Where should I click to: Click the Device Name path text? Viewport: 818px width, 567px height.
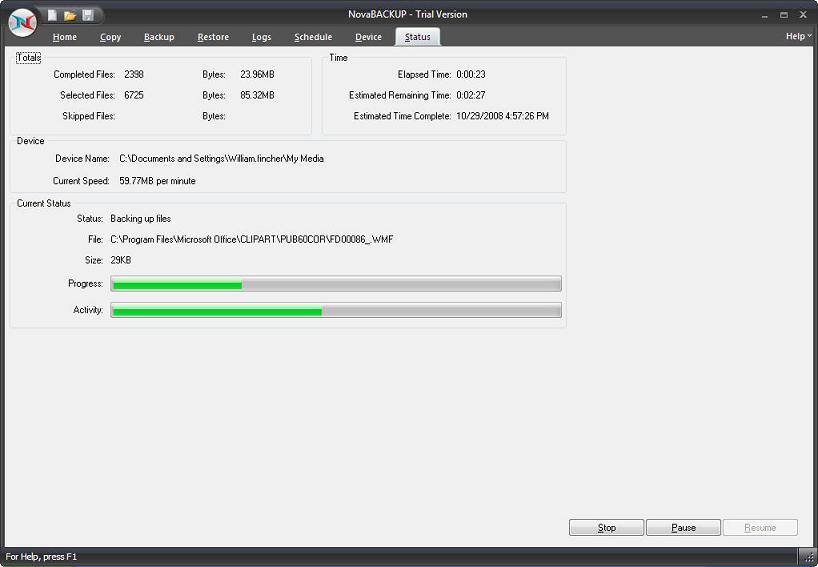[x=222, y=159]
